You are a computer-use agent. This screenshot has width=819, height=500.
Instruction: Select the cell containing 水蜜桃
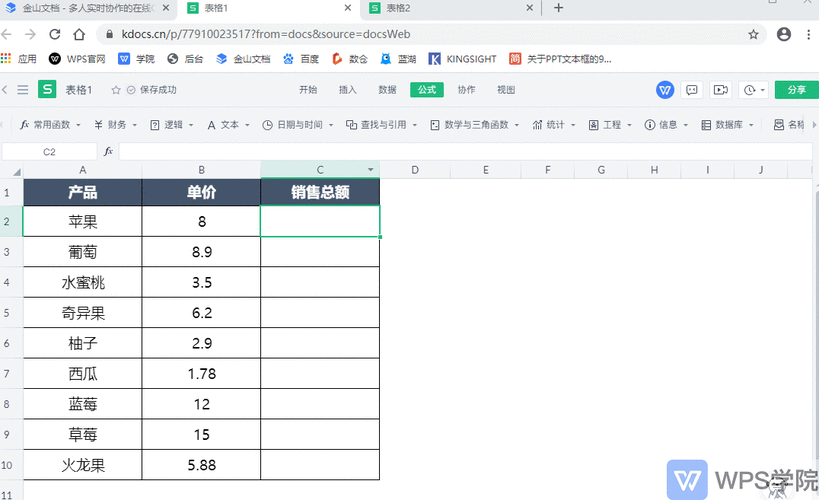pyautogui.click(x=83, y=283)
